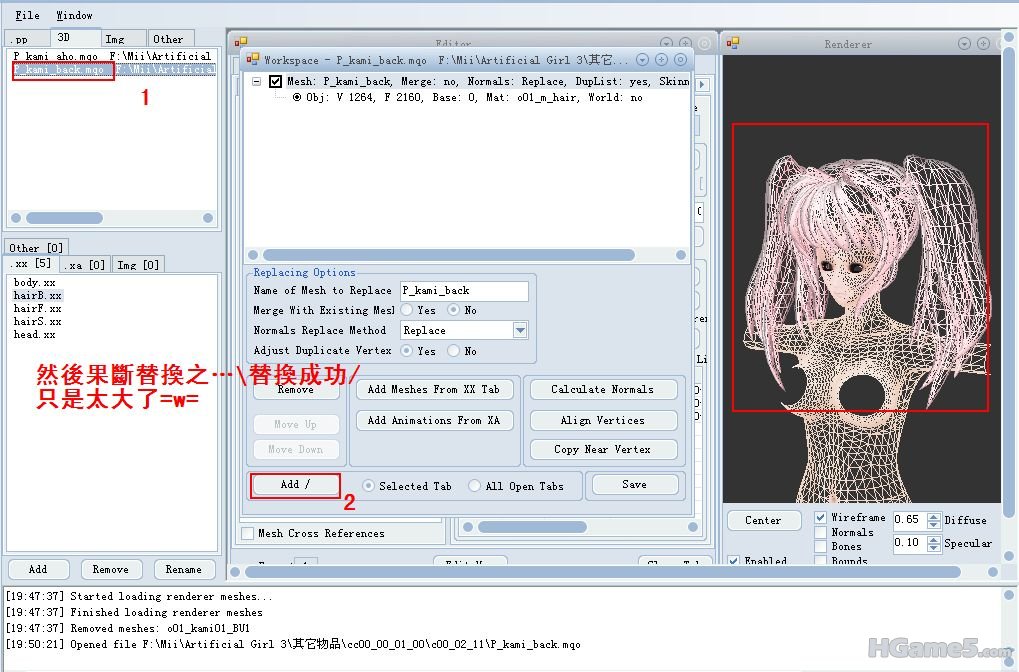
Task: Click the Workspace window pin icon
Action: pyautogui.click(x=661, y=60)
